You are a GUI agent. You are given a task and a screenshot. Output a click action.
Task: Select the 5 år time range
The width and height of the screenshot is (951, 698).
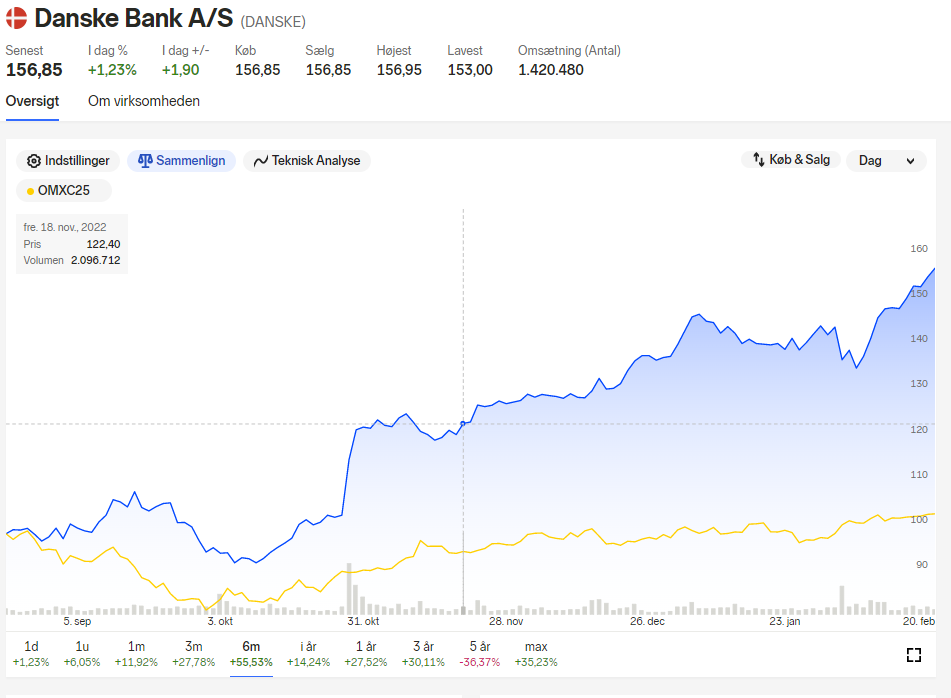(x=480, y=654)
